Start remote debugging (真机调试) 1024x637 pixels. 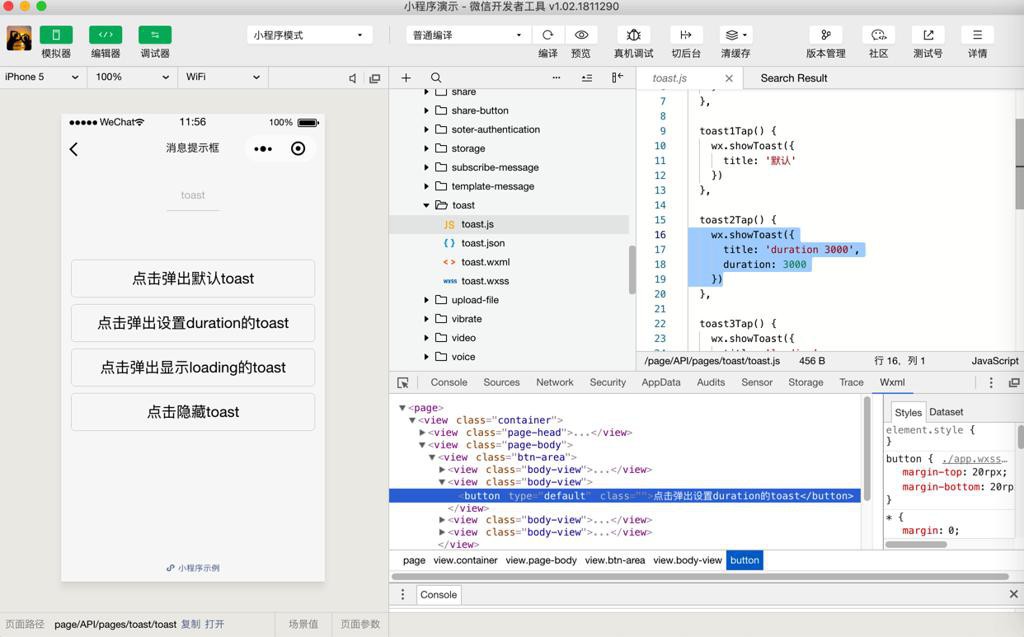click(x=633, y=35)
